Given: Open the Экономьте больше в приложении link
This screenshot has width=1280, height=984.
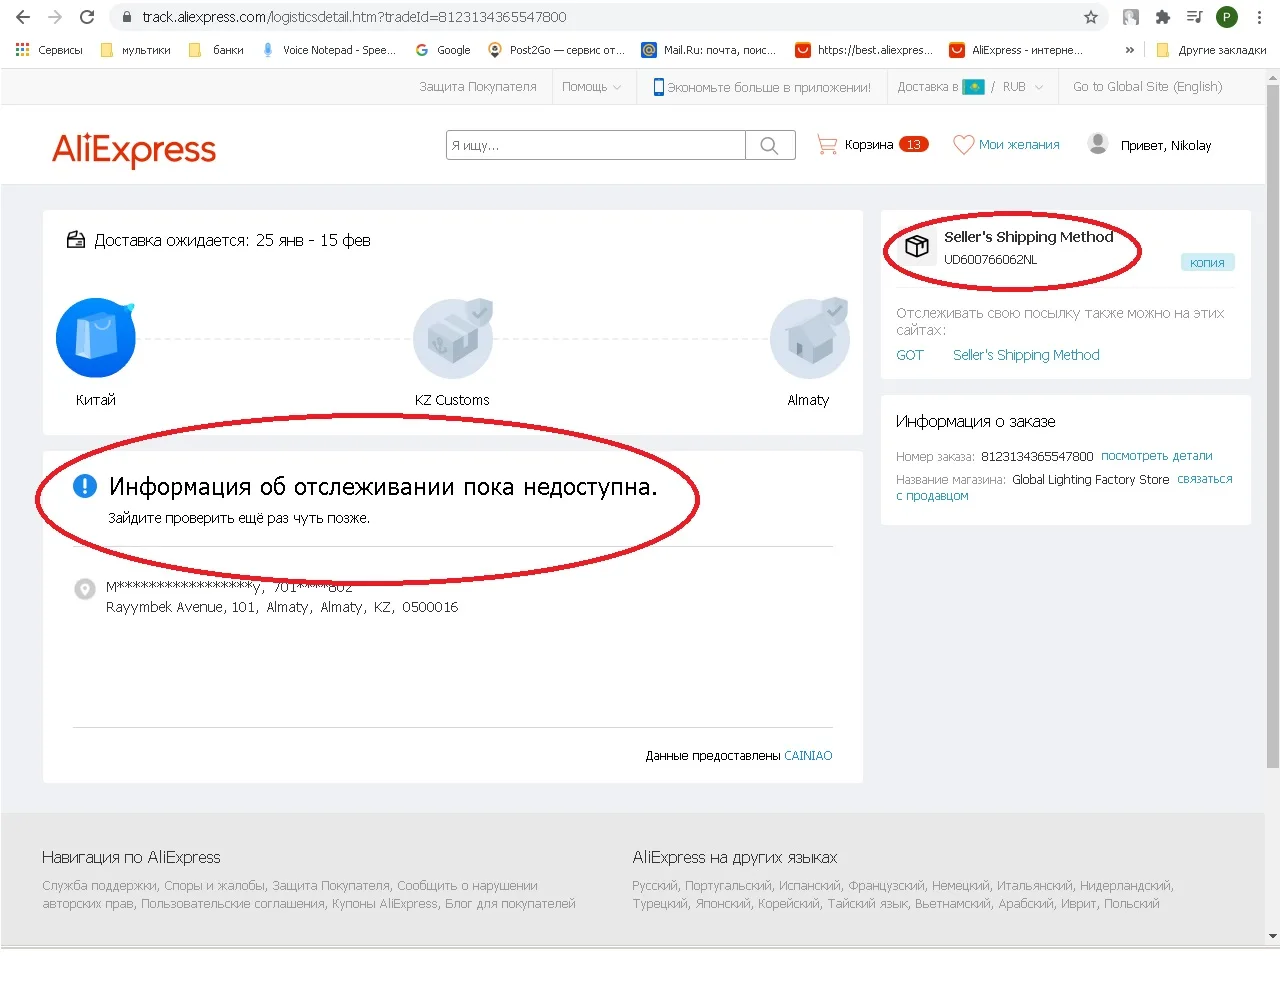Looking at the screenshot, I should point(762,87).
